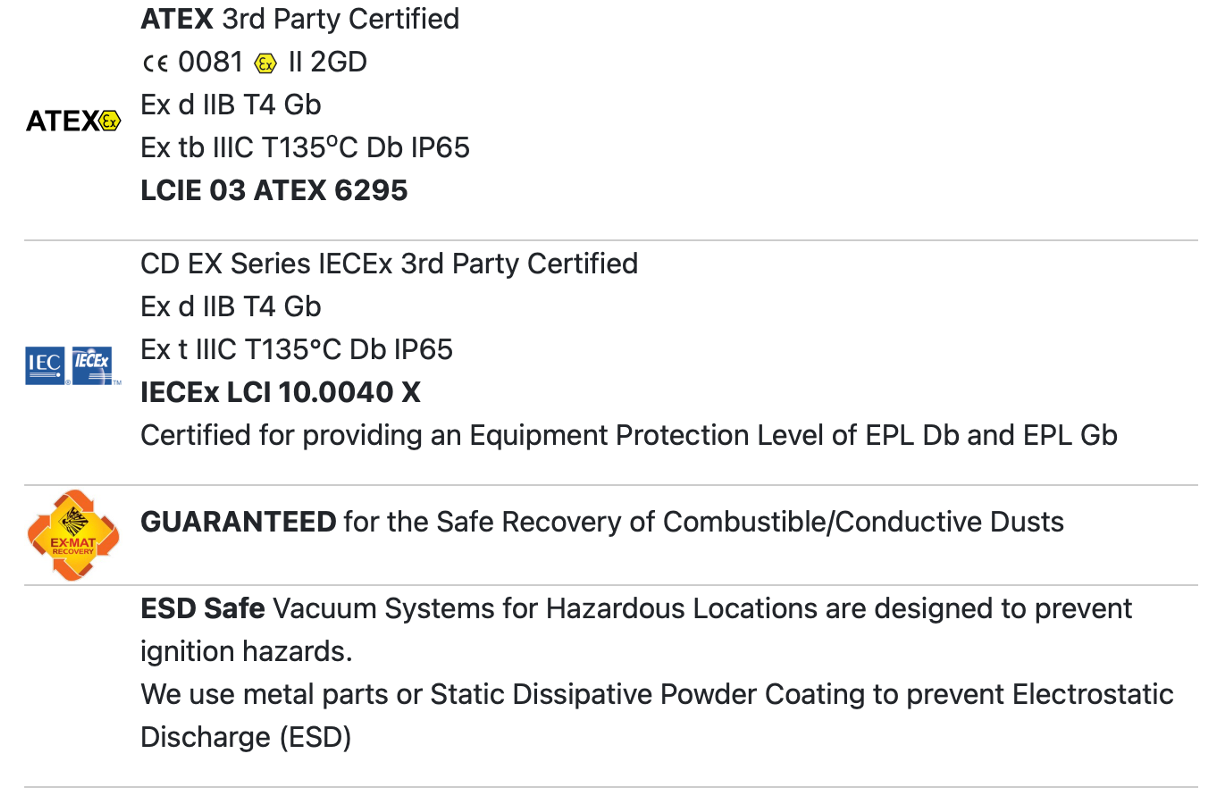1226x804 pixels.
Task: Click the IECEx logo badge
Action: pos(93,365)
